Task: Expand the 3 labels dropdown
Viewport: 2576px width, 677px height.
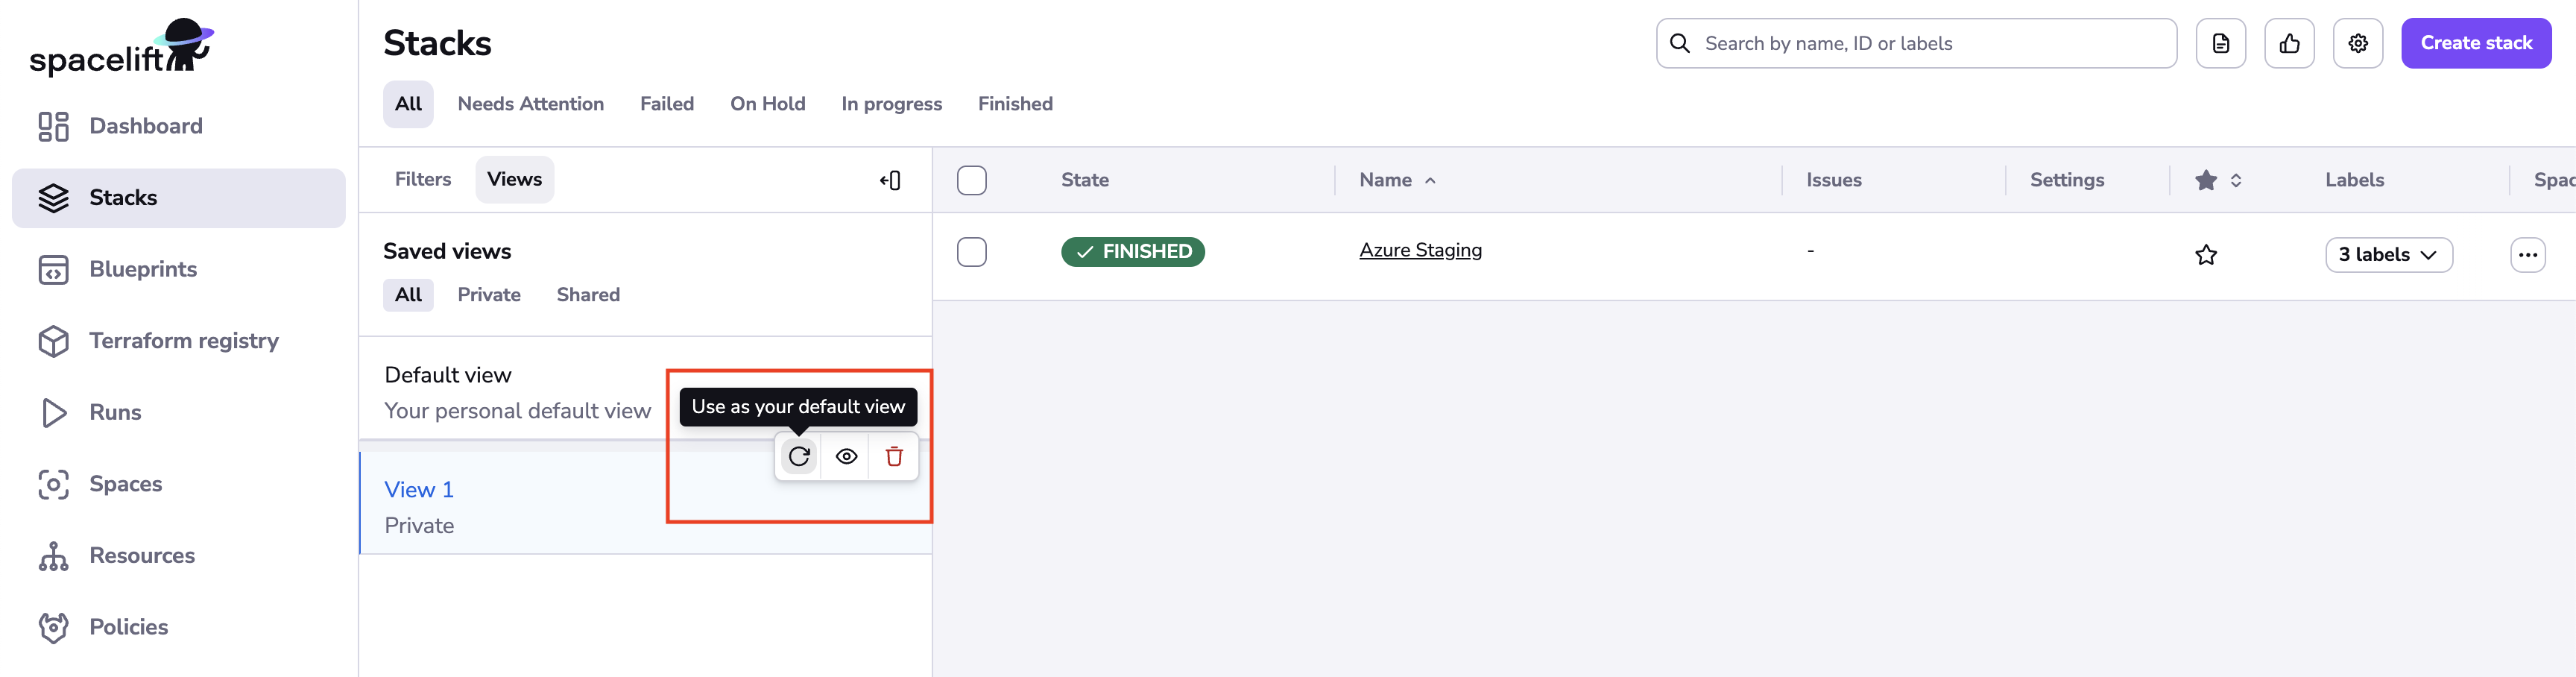Action: click(2388, 255)
